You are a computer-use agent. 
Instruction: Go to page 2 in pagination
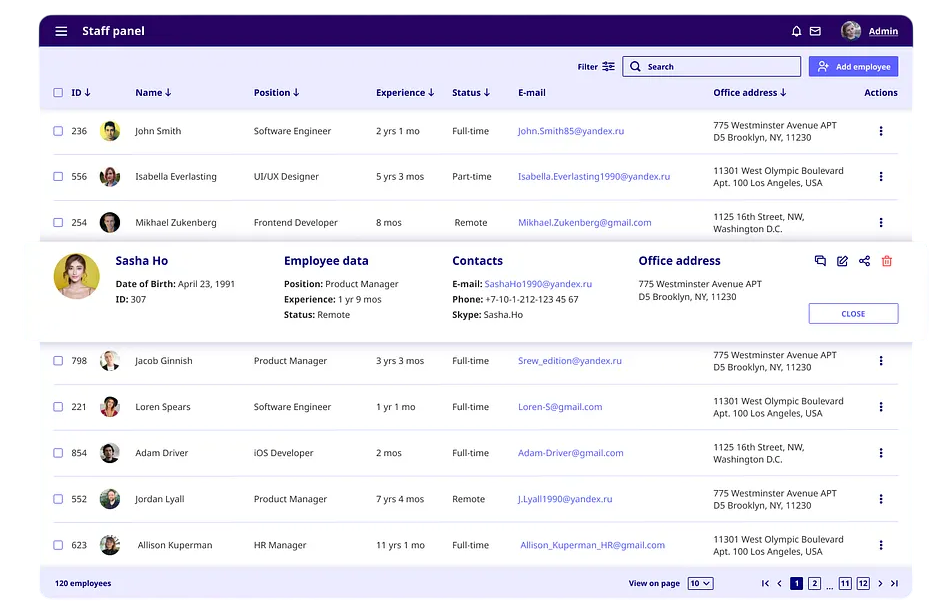(x=814, y=583)
